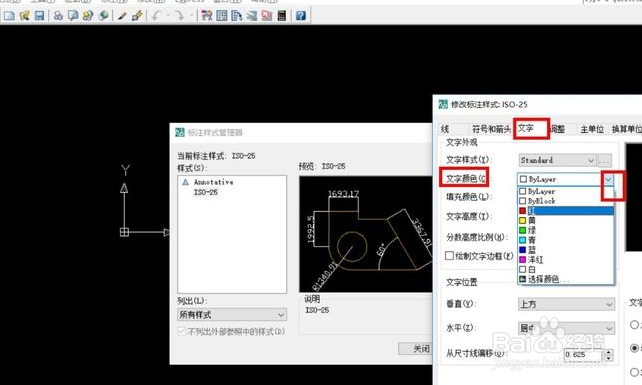Click 关闭 button in style manager
This screenshot has height=385, width=642.
tap(415, 349)
